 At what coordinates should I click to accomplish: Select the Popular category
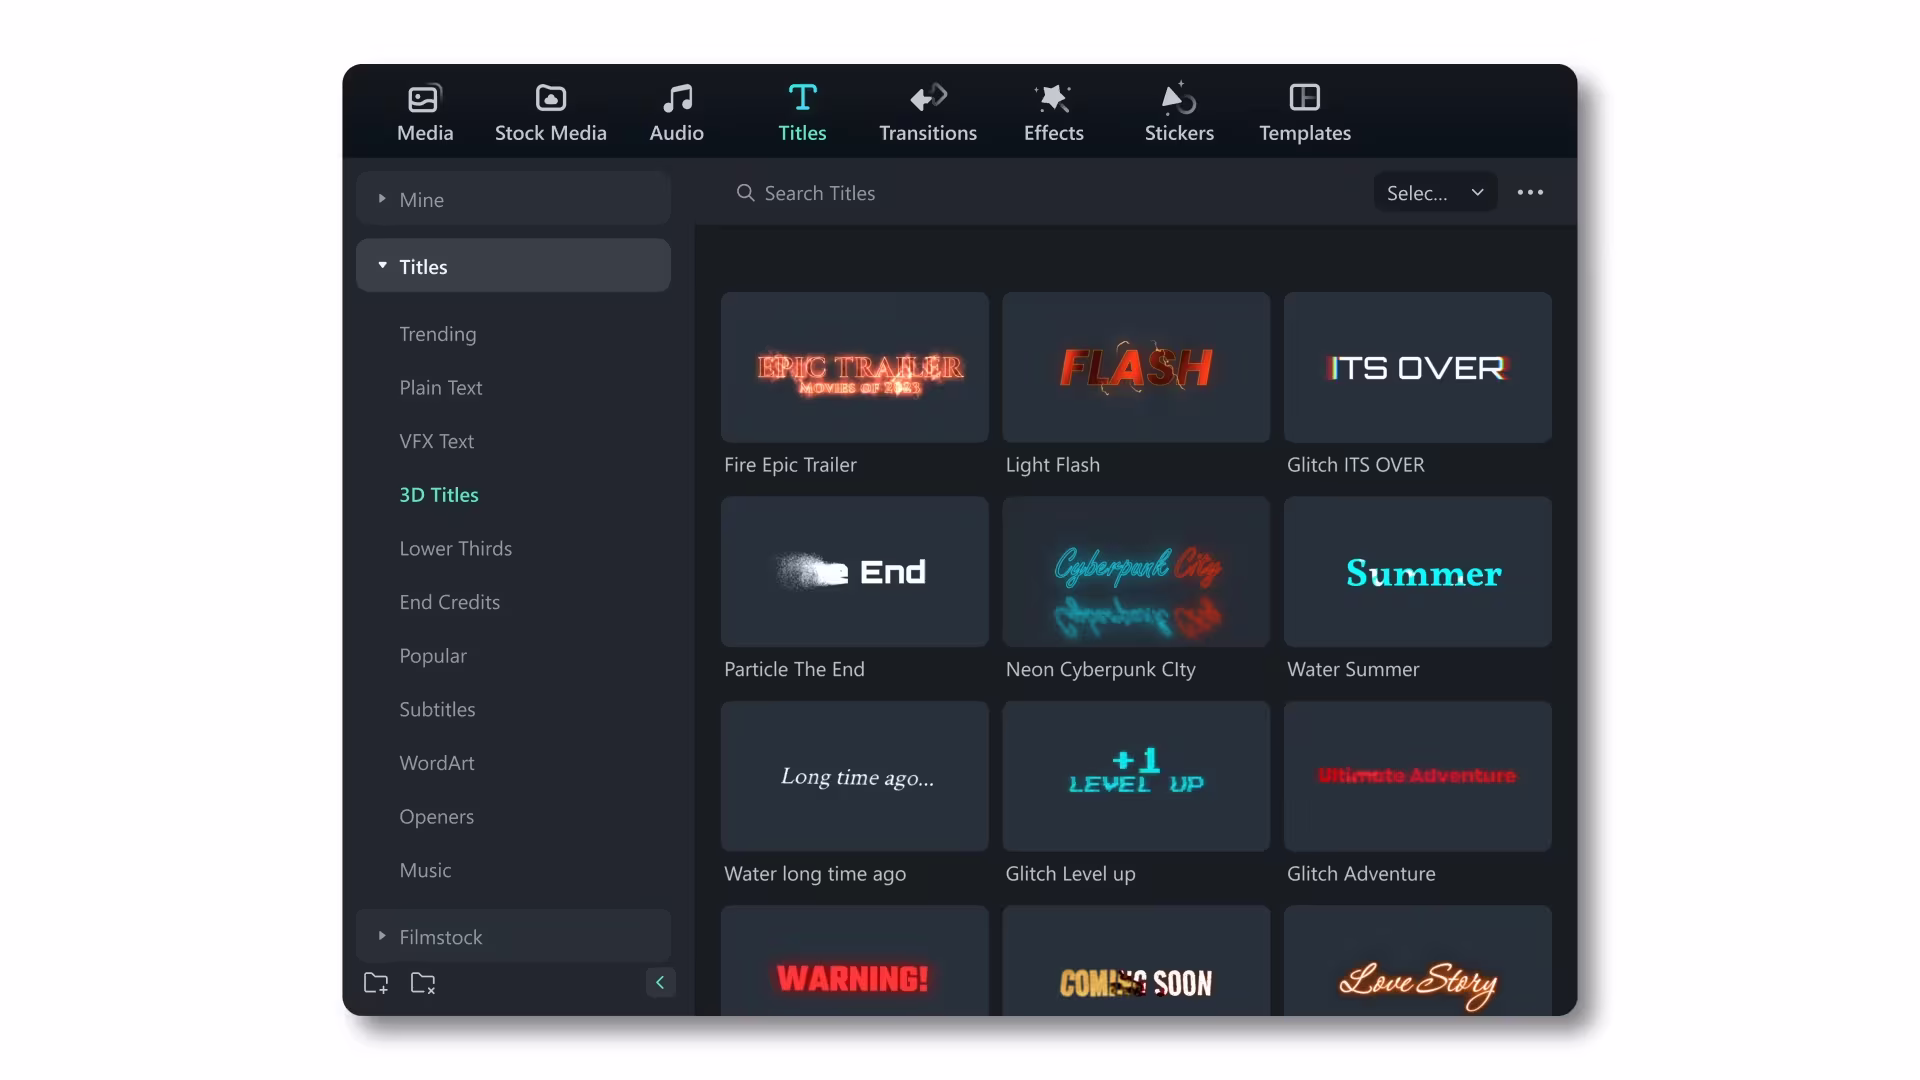click(x=433, y=656)
